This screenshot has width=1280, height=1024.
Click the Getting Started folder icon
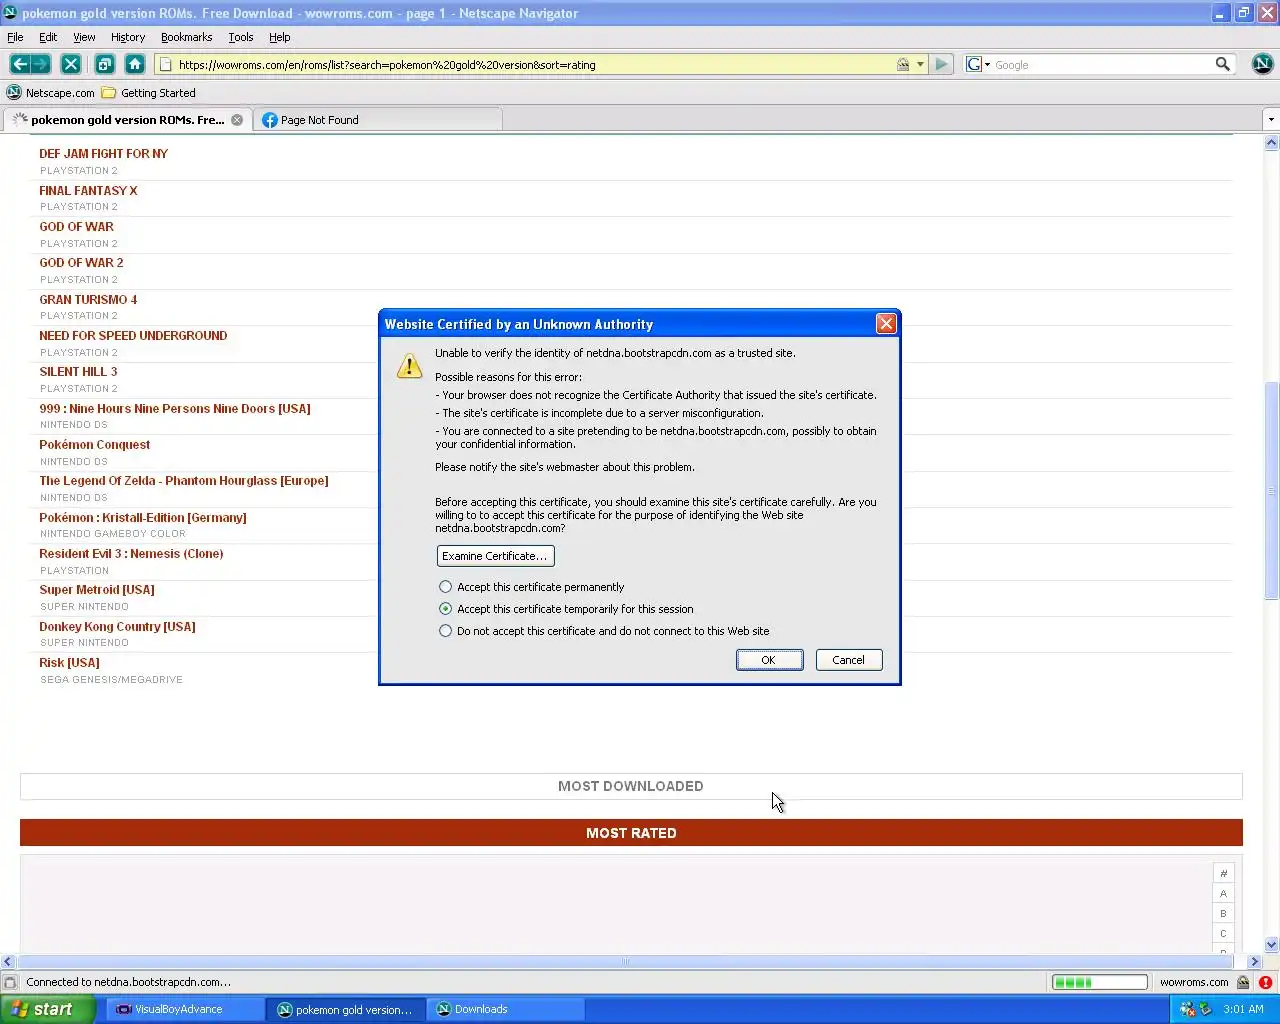pyautogui.click(x=109, y=93)
